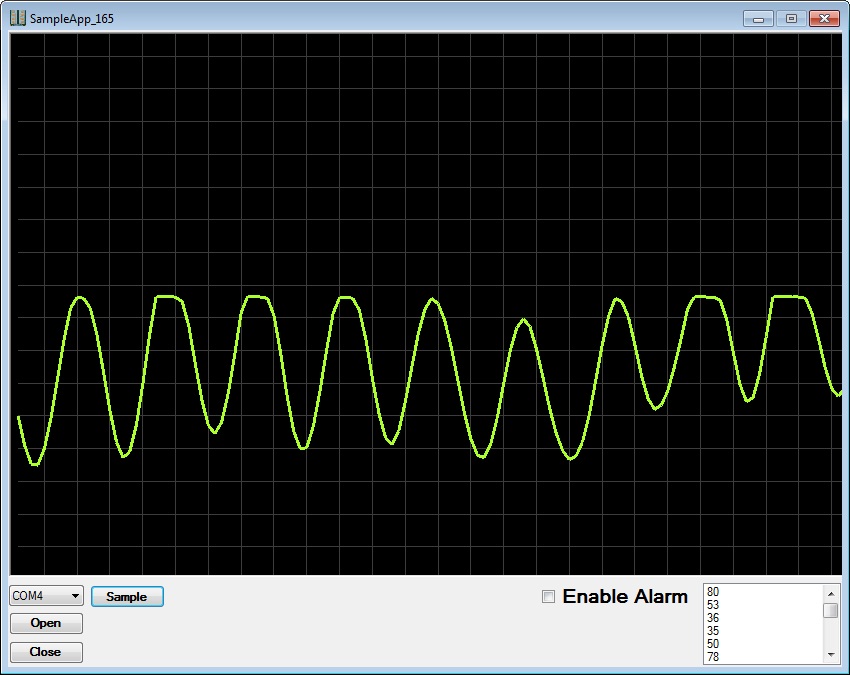
Task: Minimize the SampleApp_165 window
Action: pyautogui.click(x=759, y=18)
